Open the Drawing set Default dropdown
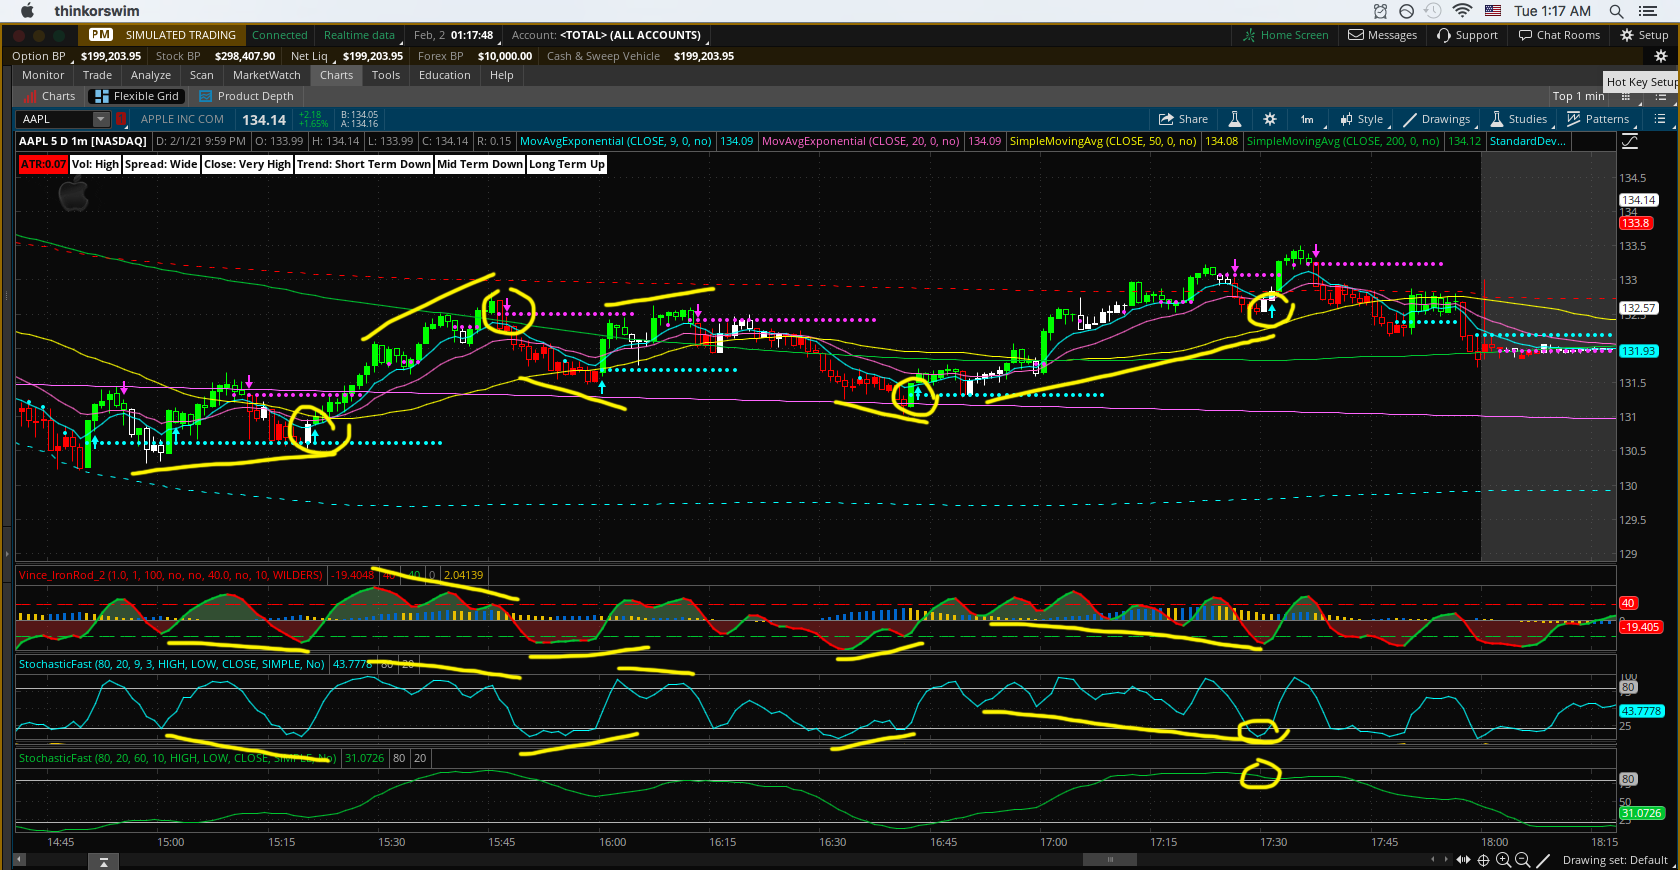The height and width of the screenshot is (870, 1680). (1614, 860)
